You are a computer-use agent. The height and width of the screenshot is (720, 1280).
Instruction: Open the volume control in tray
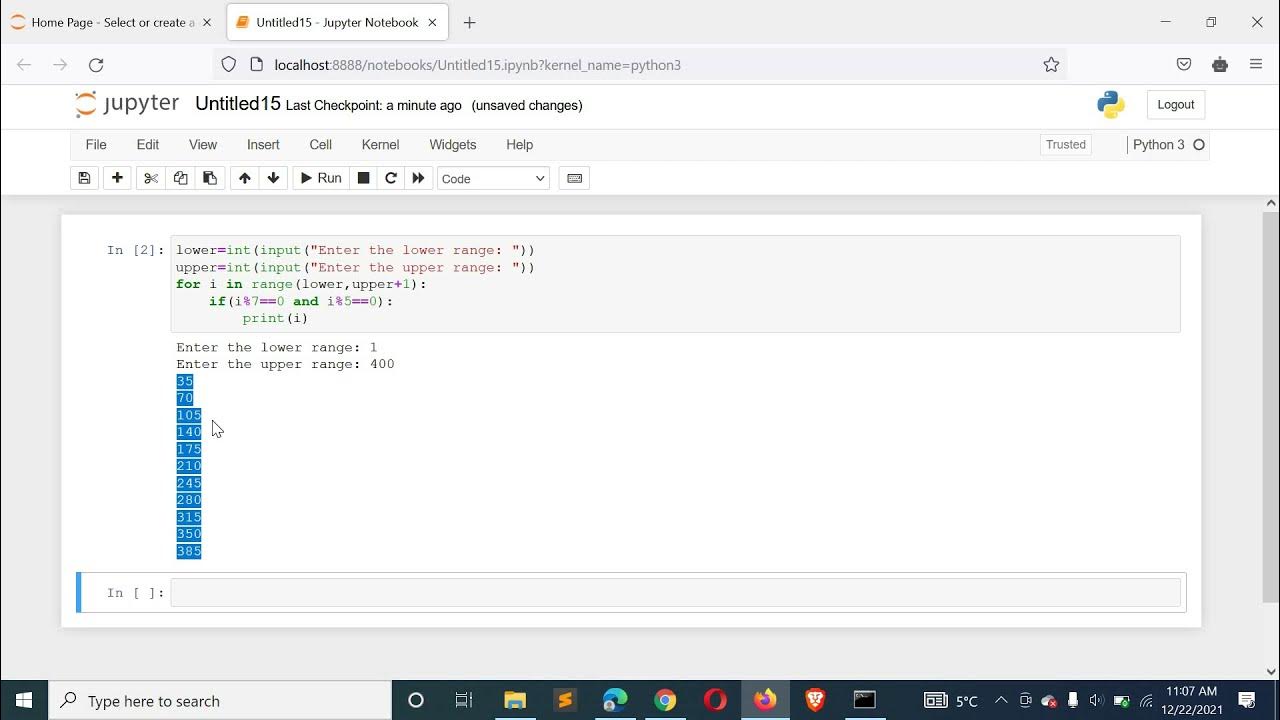[1096, 700]
